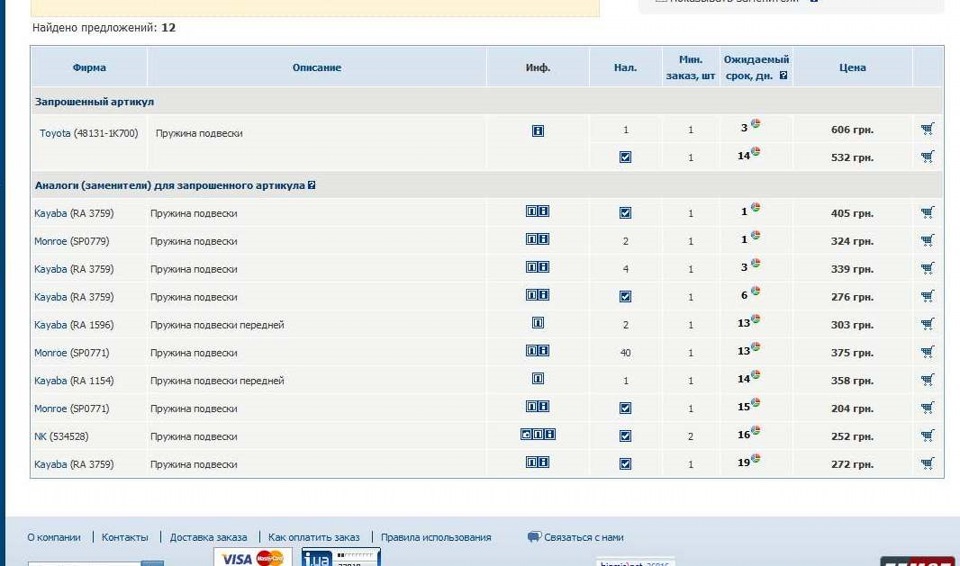This screenshot has width=960, height=566.
Task: Click the Связаться с нами link
Action: click(x=583, y=537)
